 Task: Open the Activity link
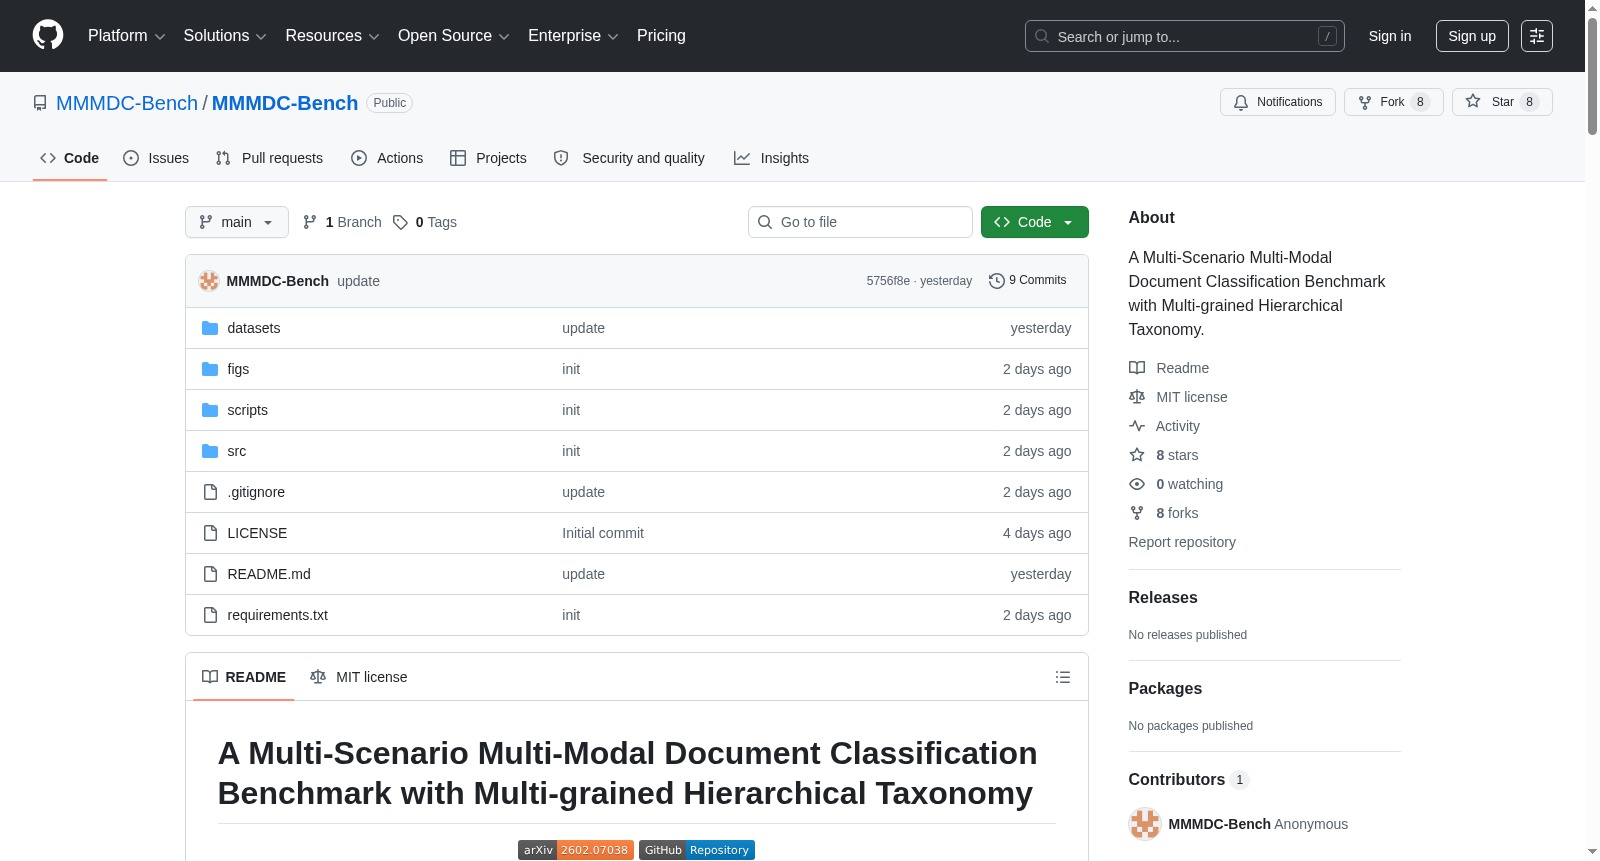1165,426
